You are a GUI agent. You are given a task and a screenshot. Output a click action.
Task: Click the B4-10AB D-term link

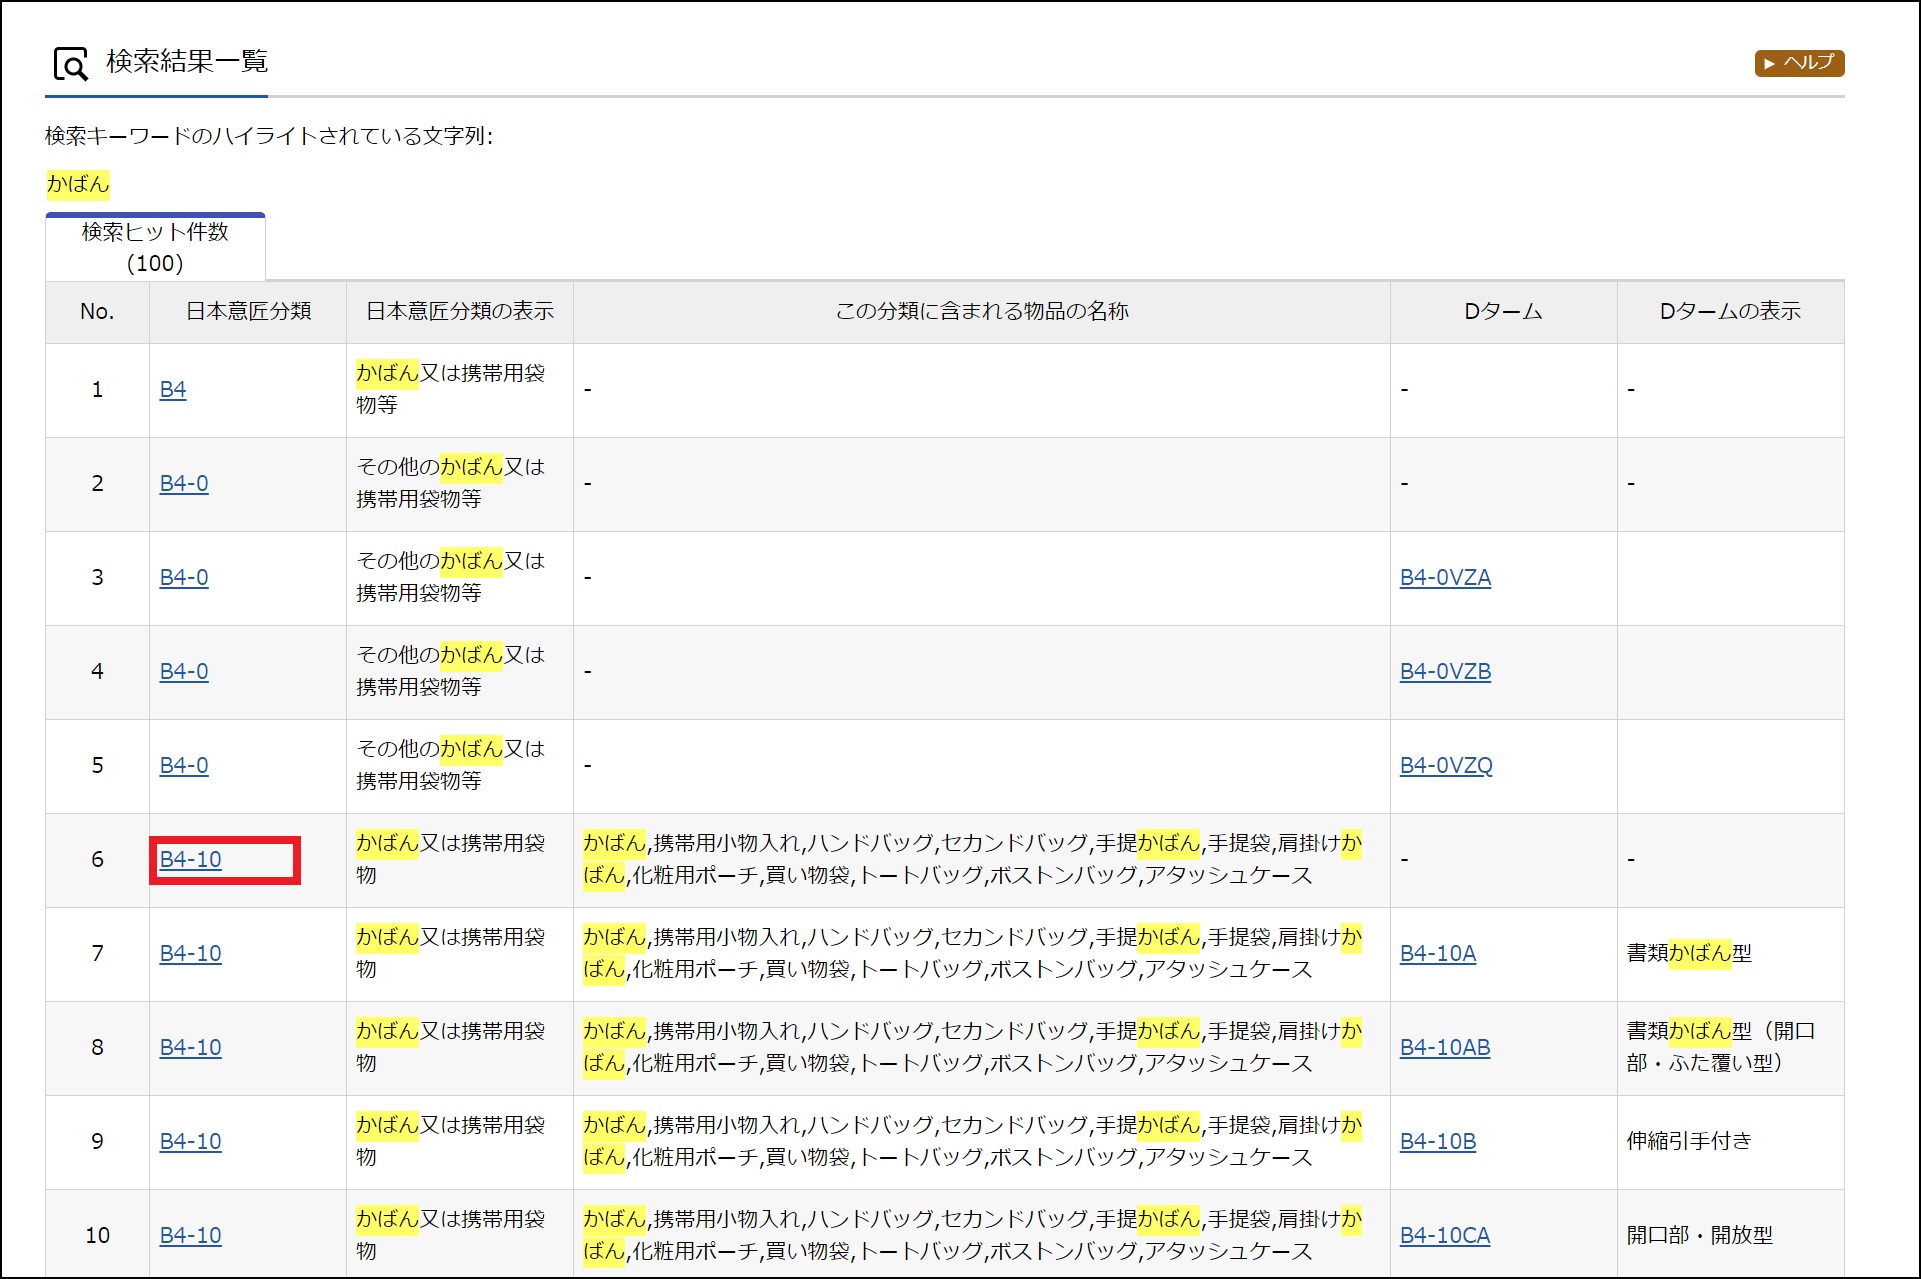point(1444,1048)
